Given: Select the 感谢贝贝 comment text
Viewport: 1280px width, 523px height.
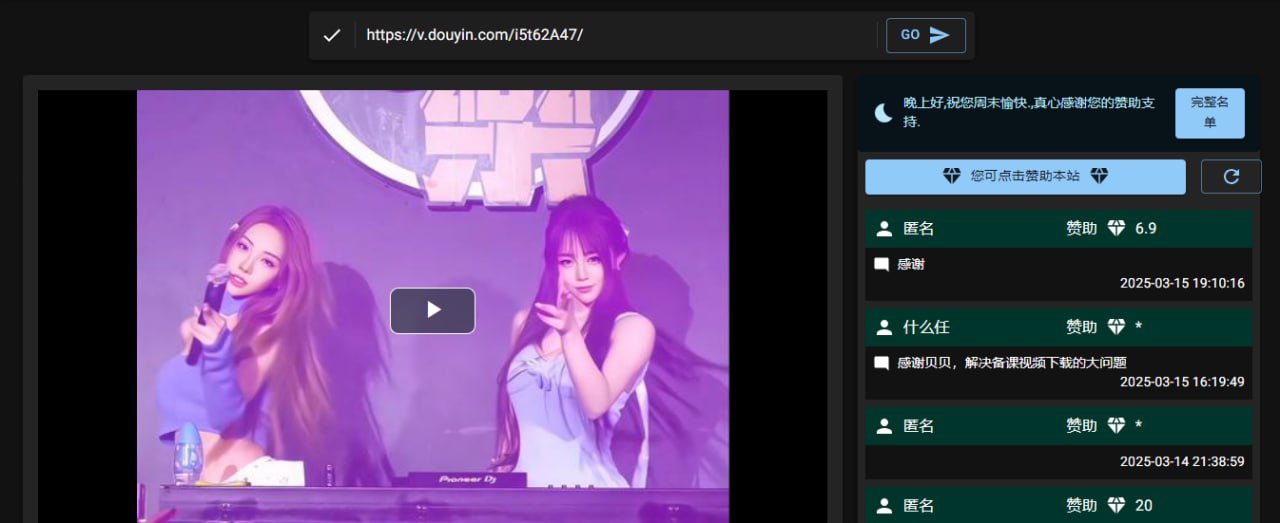Looking at the screenshot, I should (x=1012, y=362).
